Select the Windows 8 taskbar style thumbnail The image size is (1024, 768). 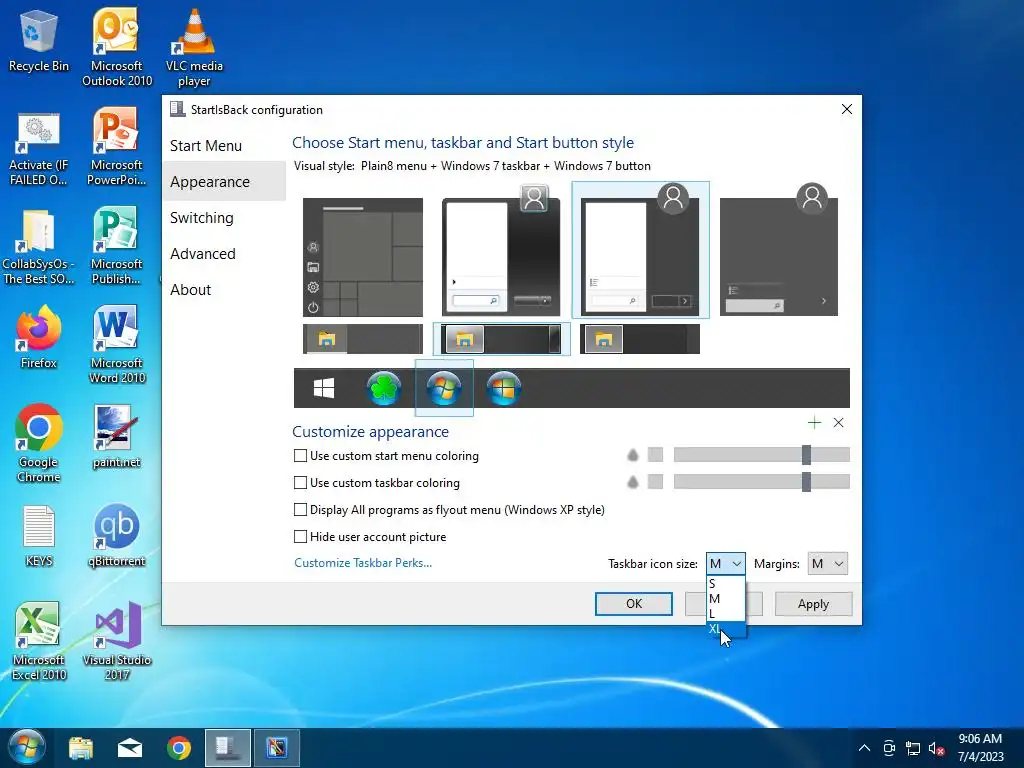(x=639, y=339)
